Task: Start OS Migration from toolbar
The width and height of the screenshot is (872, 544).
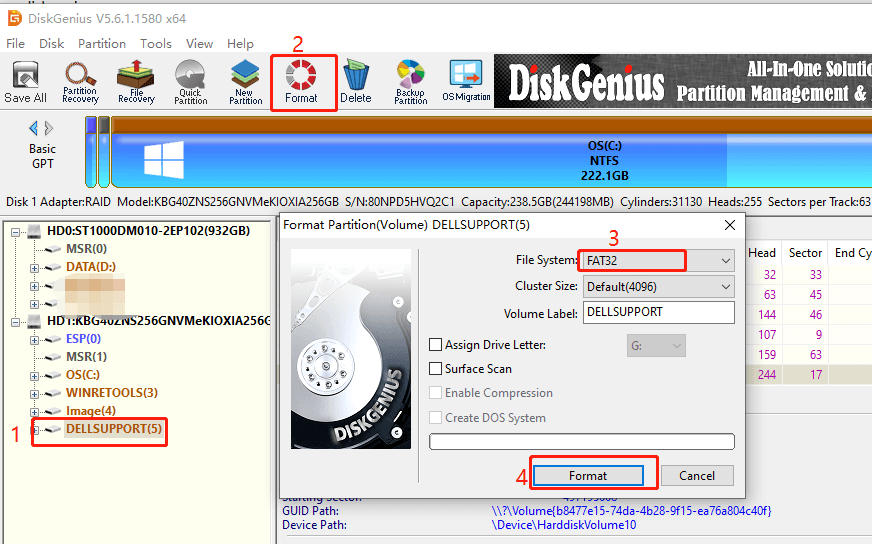Action: (x=466, y=81)
